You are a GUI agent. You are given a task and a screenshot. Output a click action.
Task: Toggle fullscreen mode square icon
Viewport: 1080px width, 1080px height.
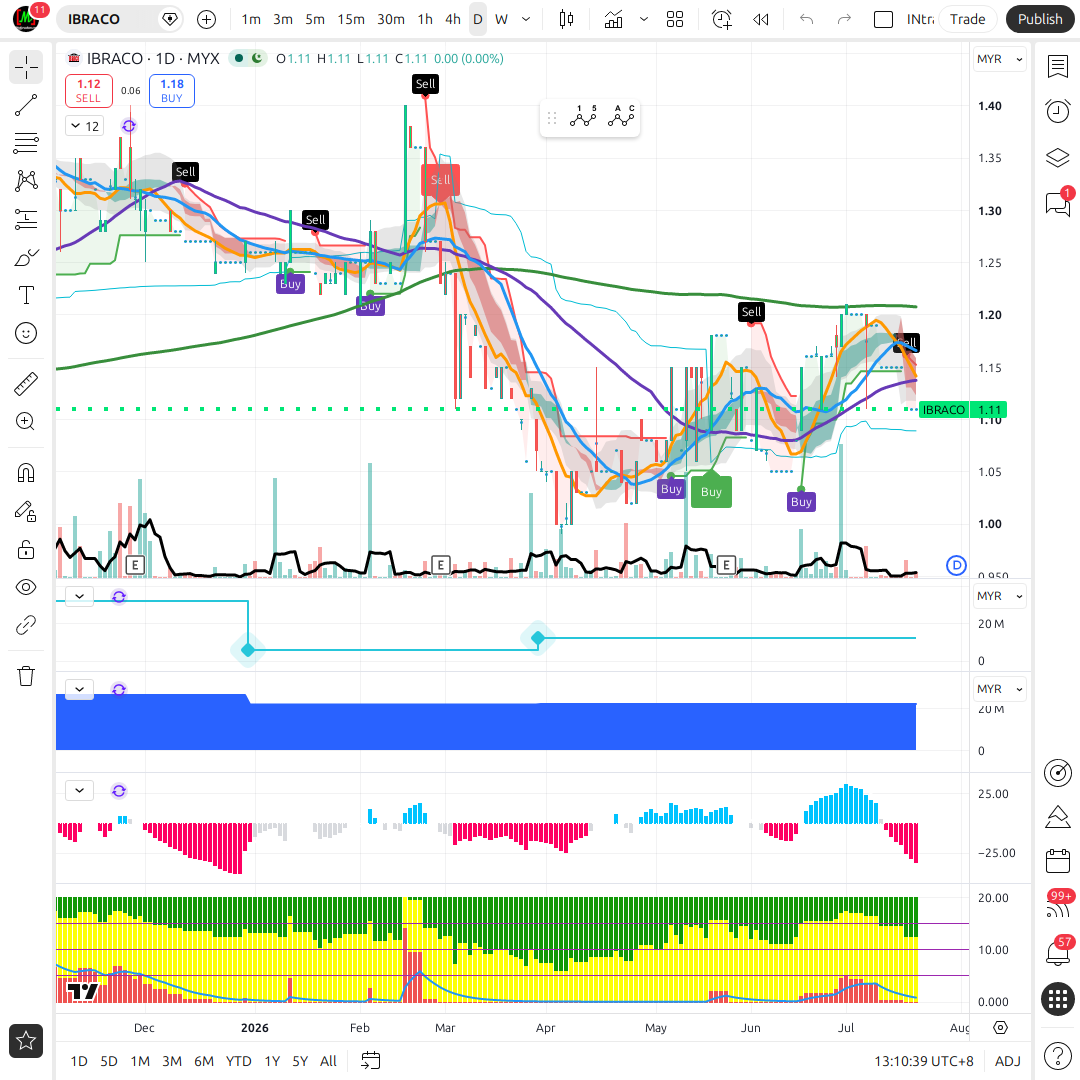tap(883, 19)
